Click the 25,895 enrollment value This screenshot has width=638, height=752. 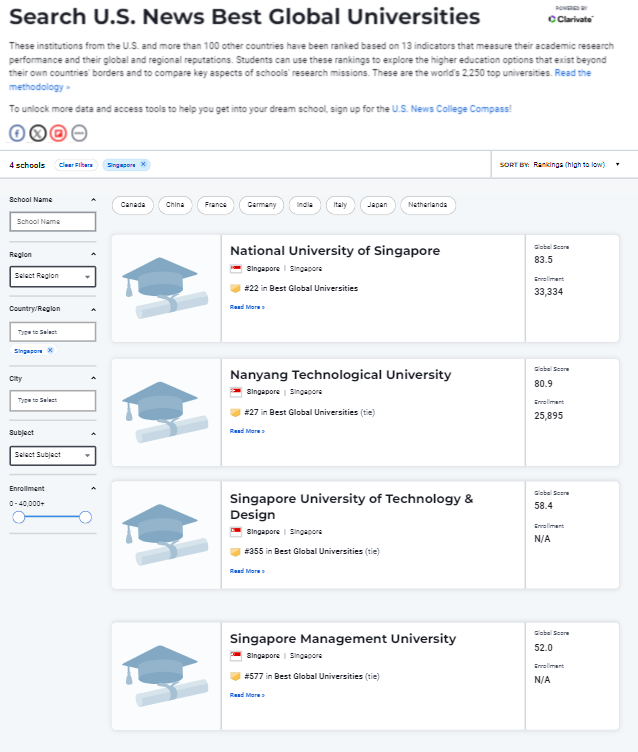pyautogui.click(x=549, y=416)
